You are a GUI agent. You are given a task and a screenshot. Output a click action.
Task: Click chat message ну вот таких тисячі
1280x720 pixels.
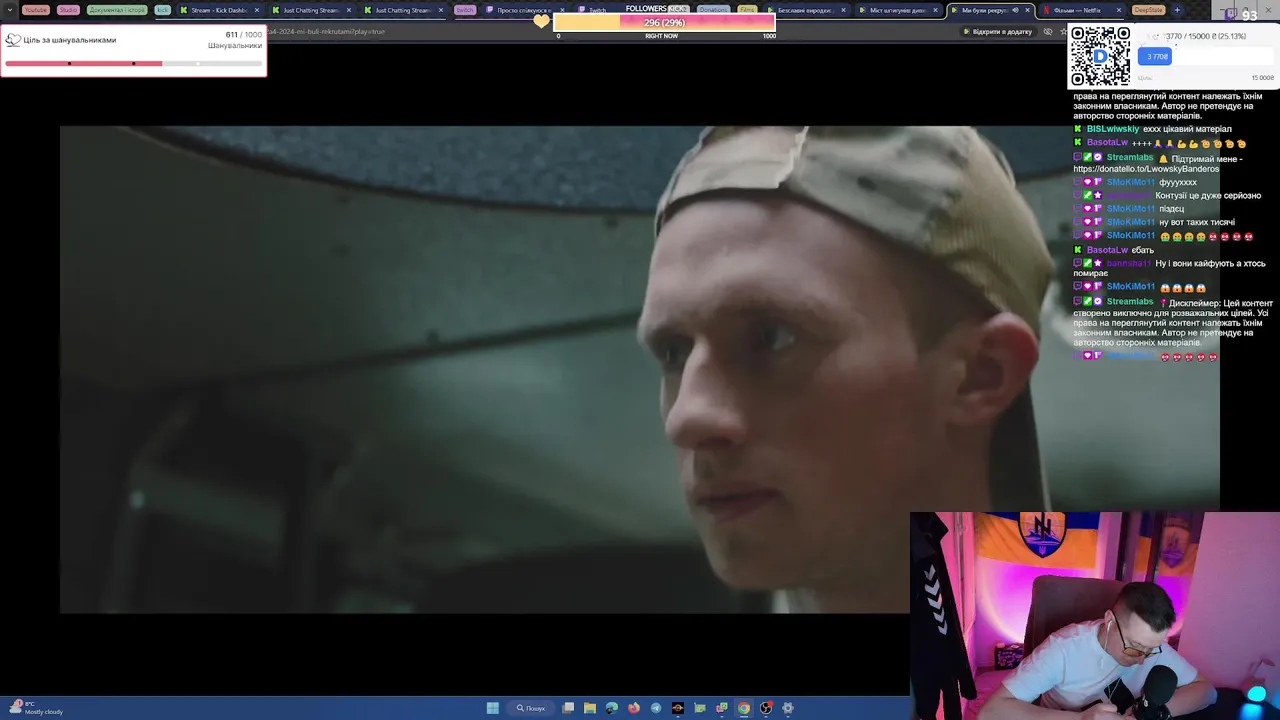(1196, 222)
